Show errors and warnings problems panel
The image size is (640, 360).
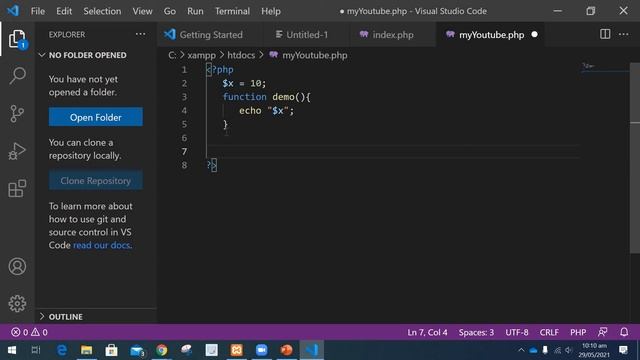pyautogui.click(x=29, y=332)
